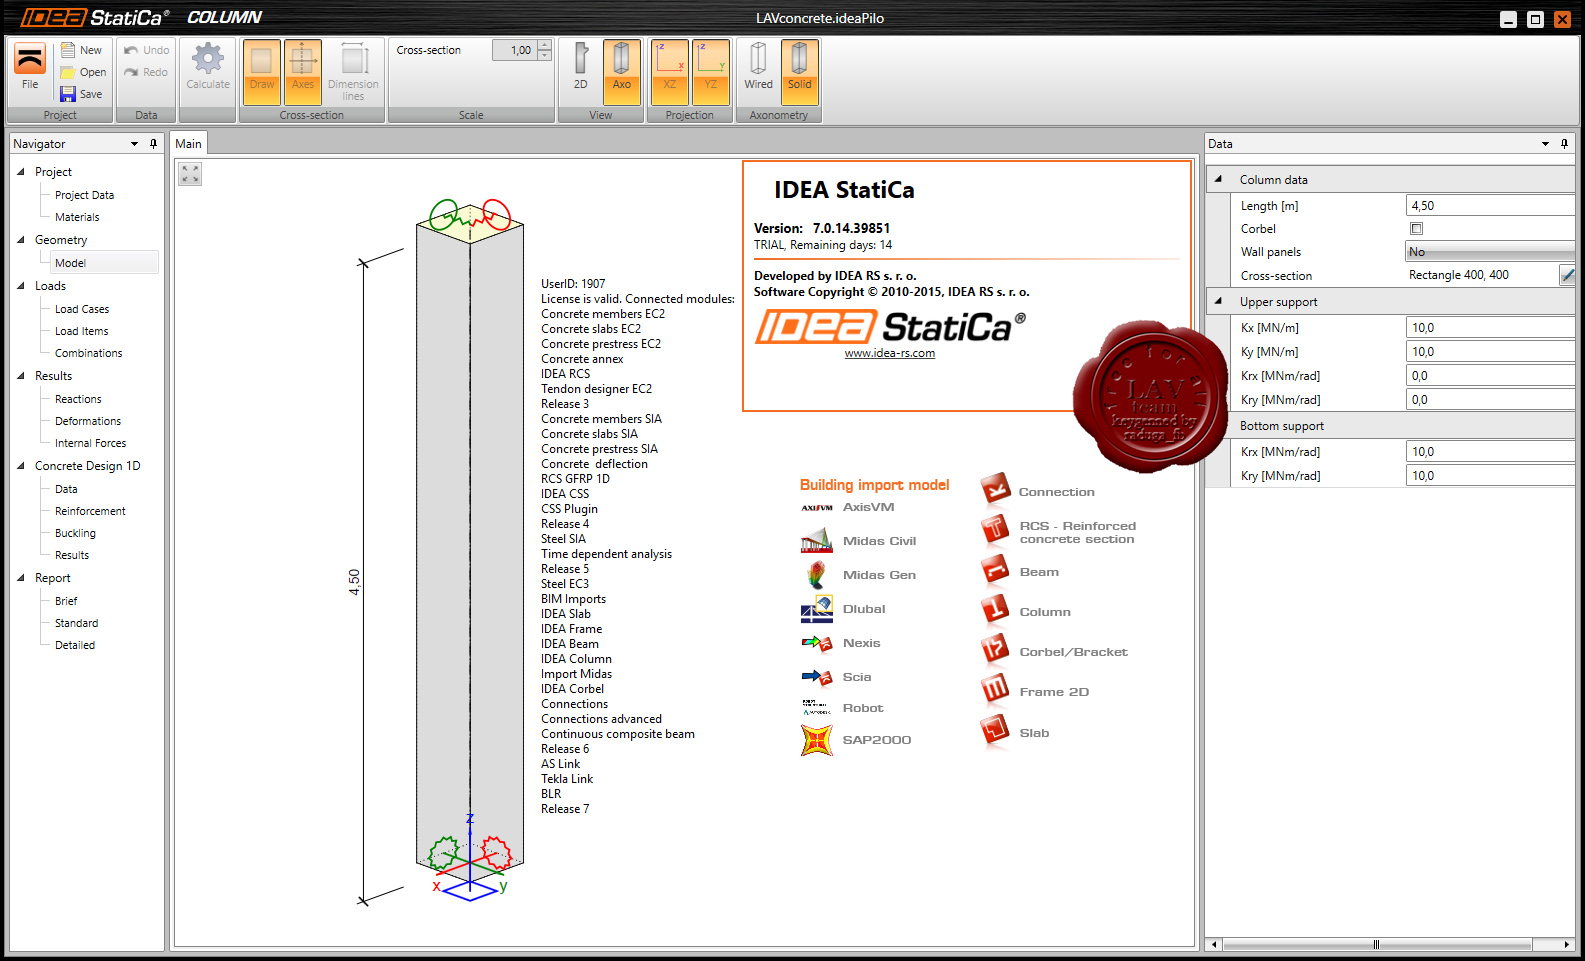Select XZ projection
1585x961 pixels.
670,72
